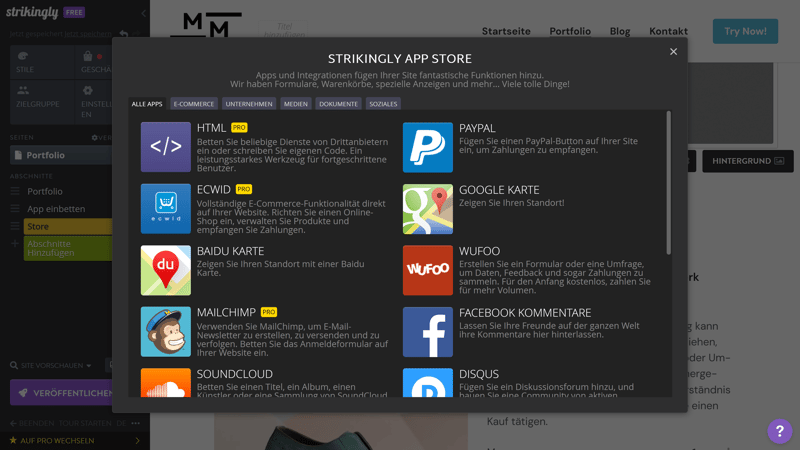The height and width of the screenshot is (450, 800).
Task: Choose the Ecwid store icon
Action: point(165,208)
